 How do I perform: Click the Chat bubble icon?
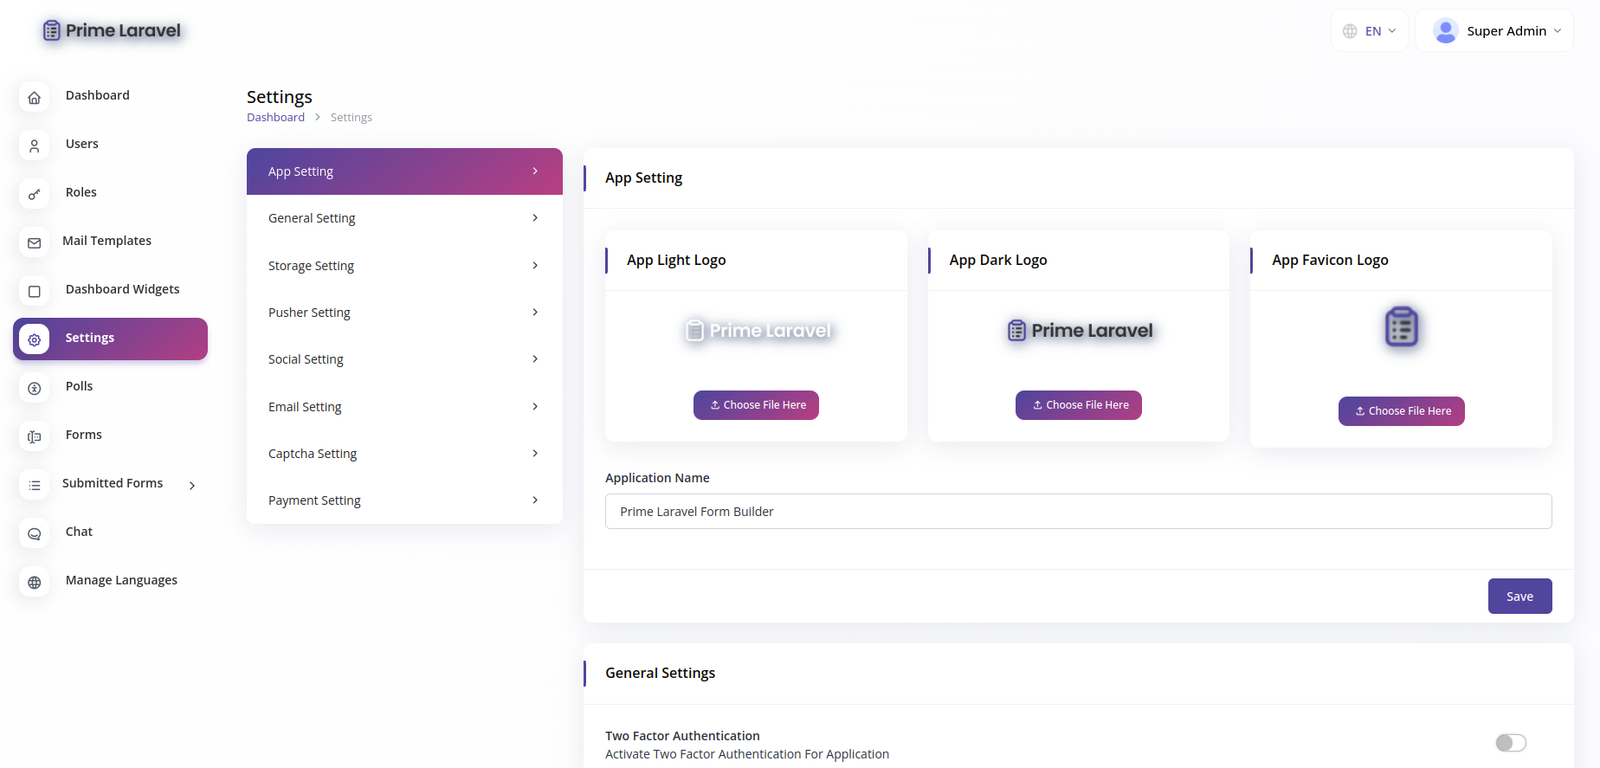coord(34,533)
